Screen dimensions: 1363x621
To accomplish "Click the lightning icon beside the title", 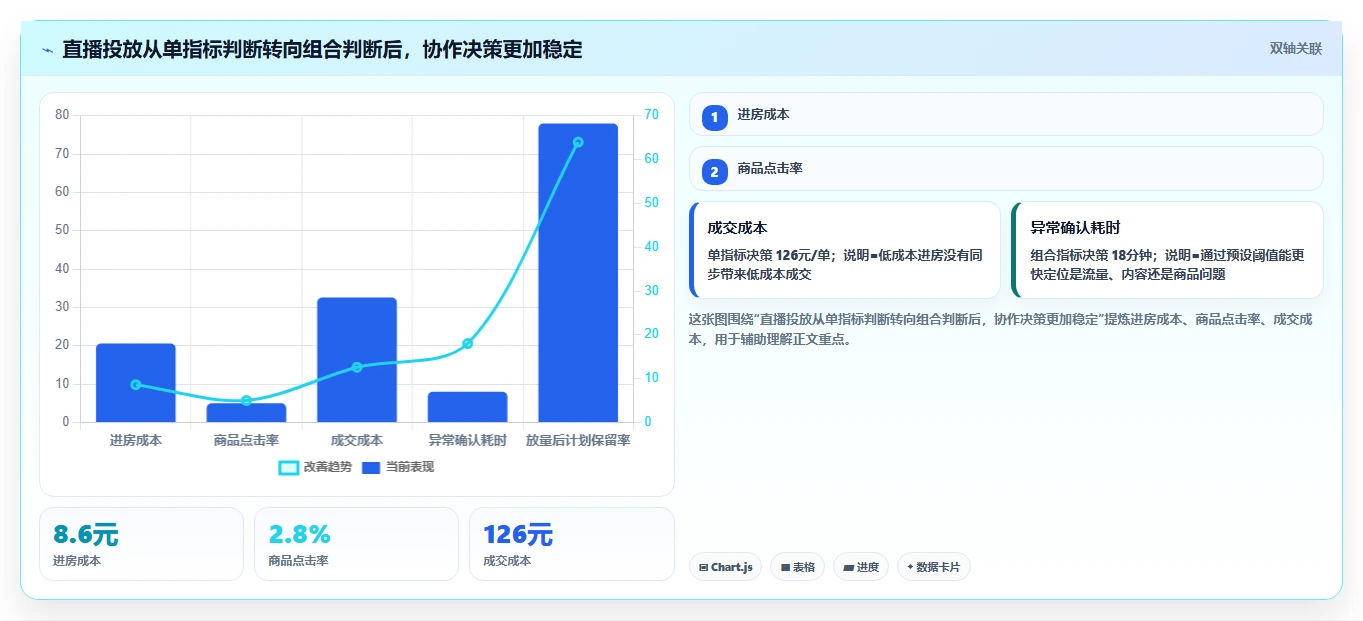I will pos(48,50).
